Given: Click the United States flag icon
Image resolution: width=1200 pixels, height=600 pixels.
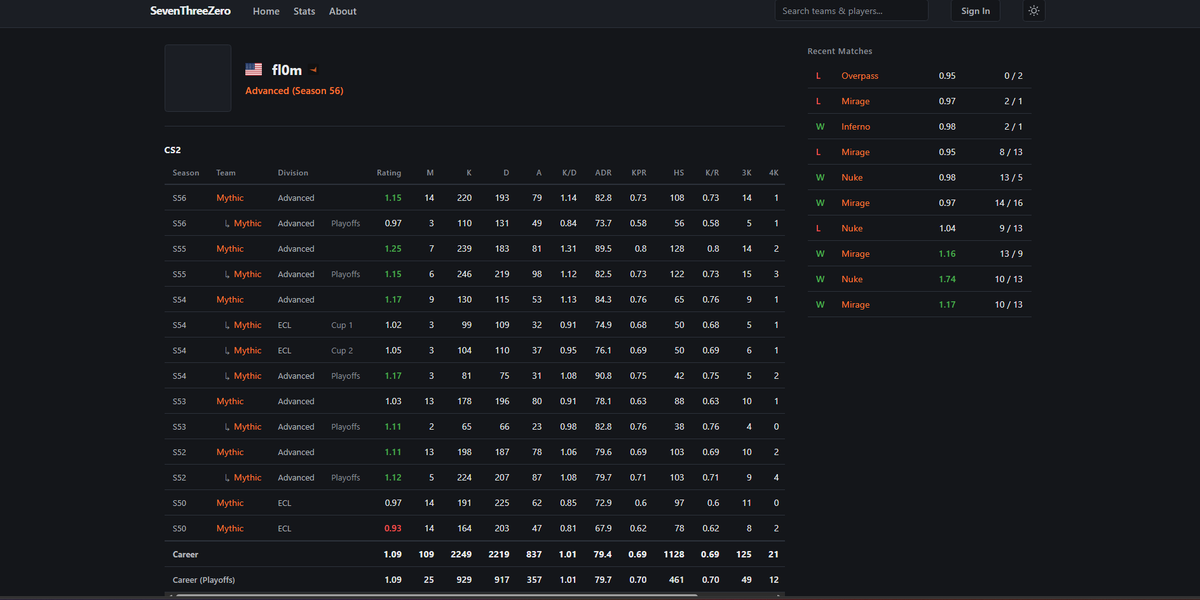Looking at the screenshot, I should pyautogui.click(x=254, y=70).
